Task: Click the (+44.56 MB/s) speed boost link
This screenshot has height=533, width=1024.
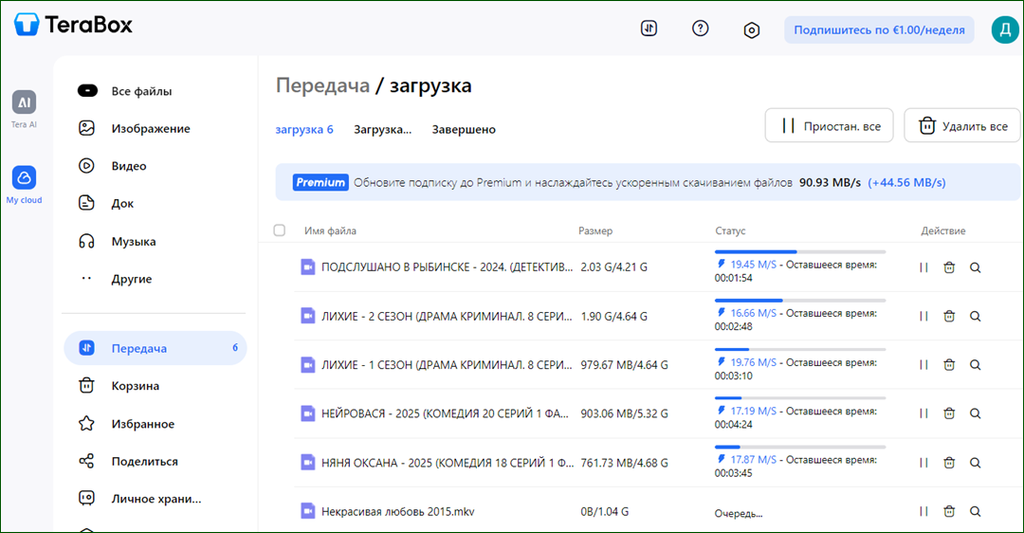Action: tap(906, 182)
